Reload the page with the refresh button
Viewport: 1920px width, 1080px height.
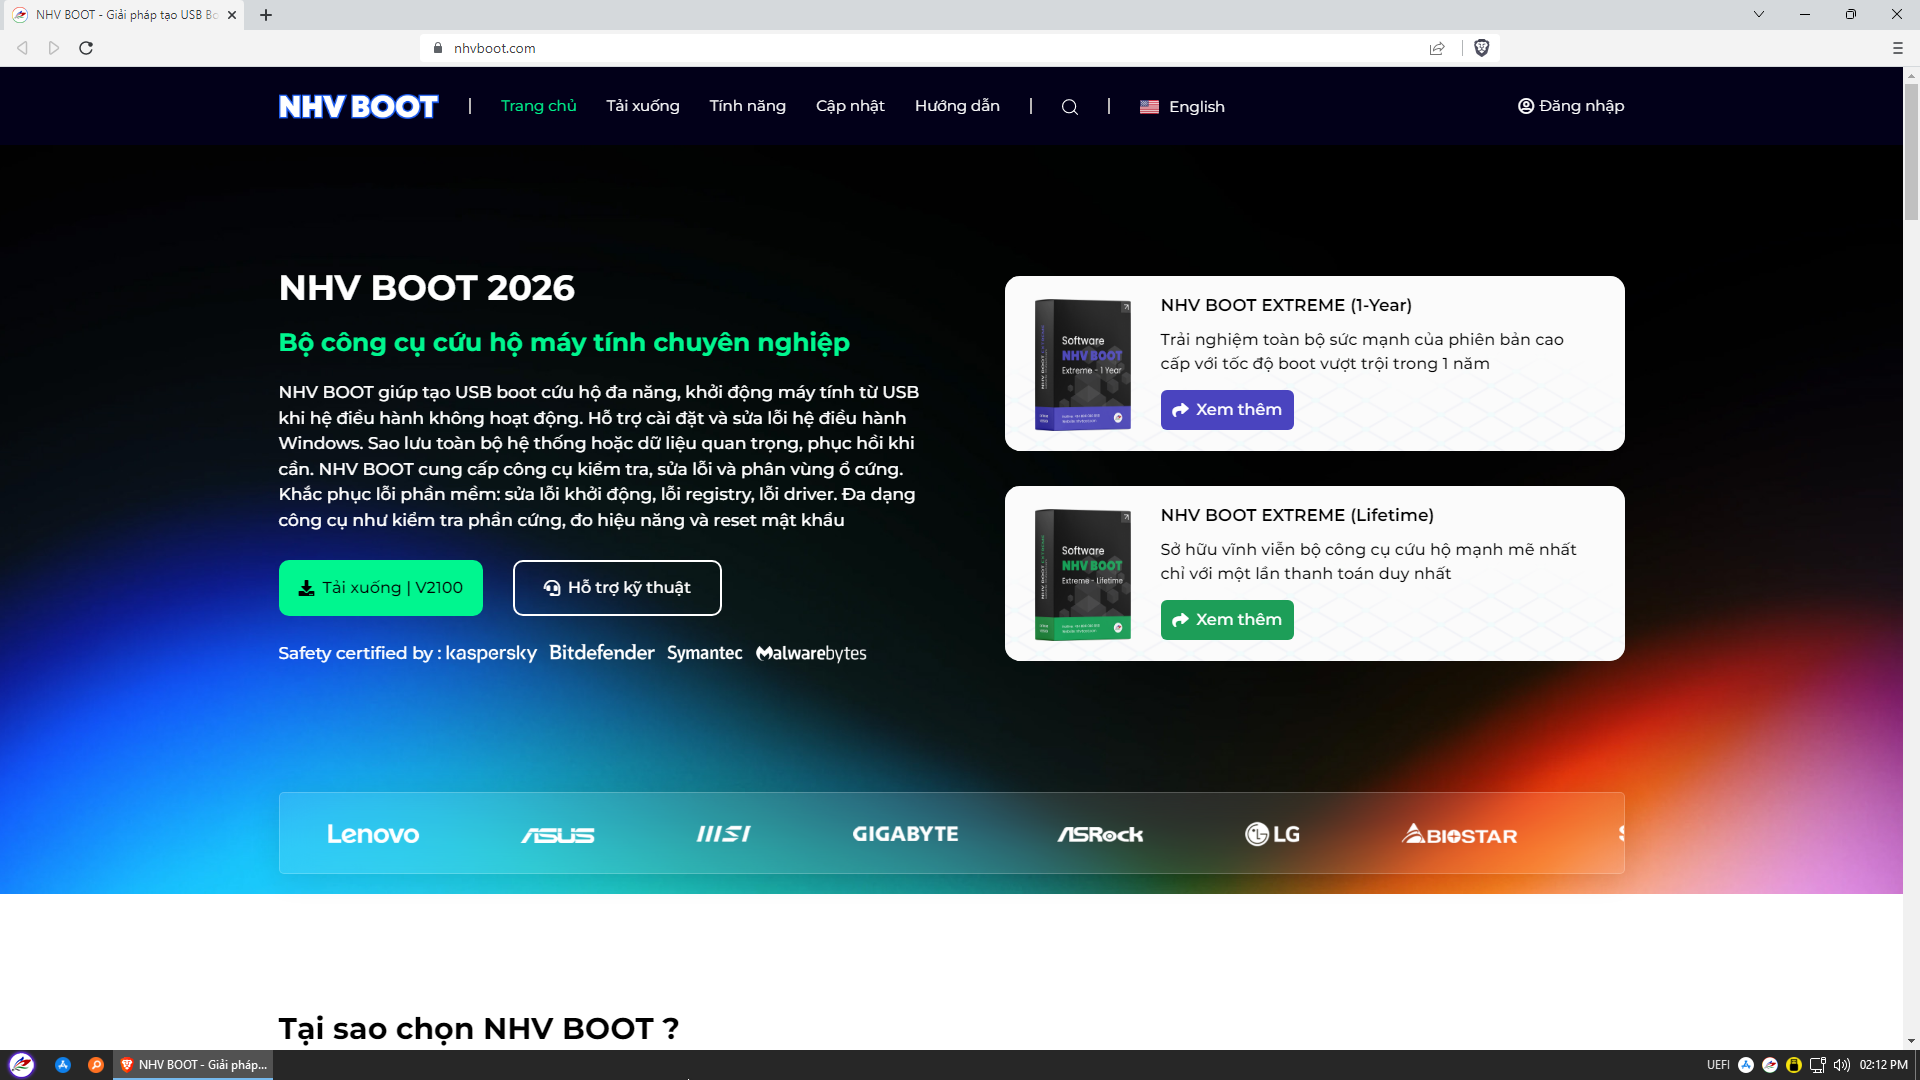pos(88,47)
